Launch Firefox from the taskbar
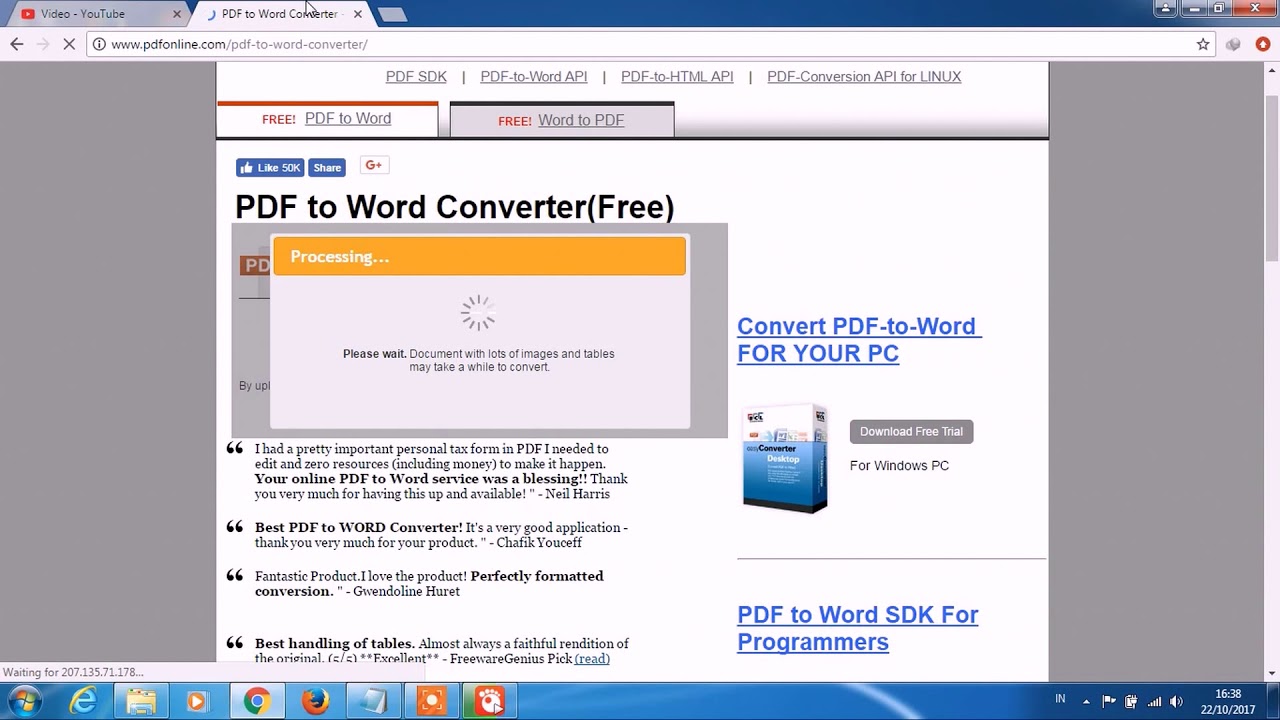The image size is (1280, 720). (315, 702)
